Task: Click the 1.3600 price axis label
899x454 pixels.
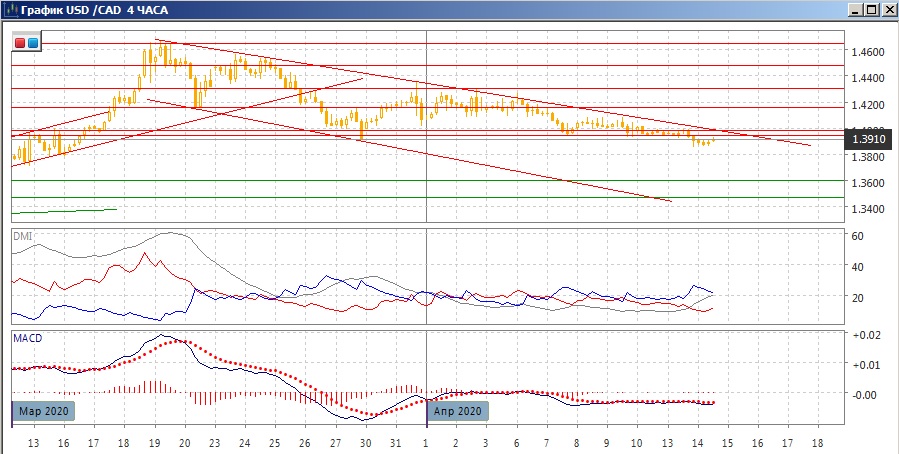Action: click(x=869, y=183)
